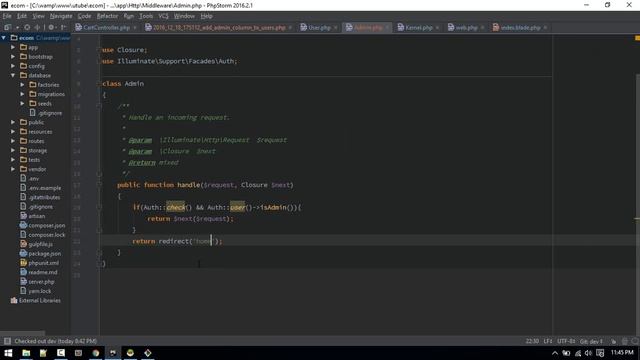Open the Refactor menu
This screenshot has height=360, width=640.
pyautogui.click(x=107, y=16)
